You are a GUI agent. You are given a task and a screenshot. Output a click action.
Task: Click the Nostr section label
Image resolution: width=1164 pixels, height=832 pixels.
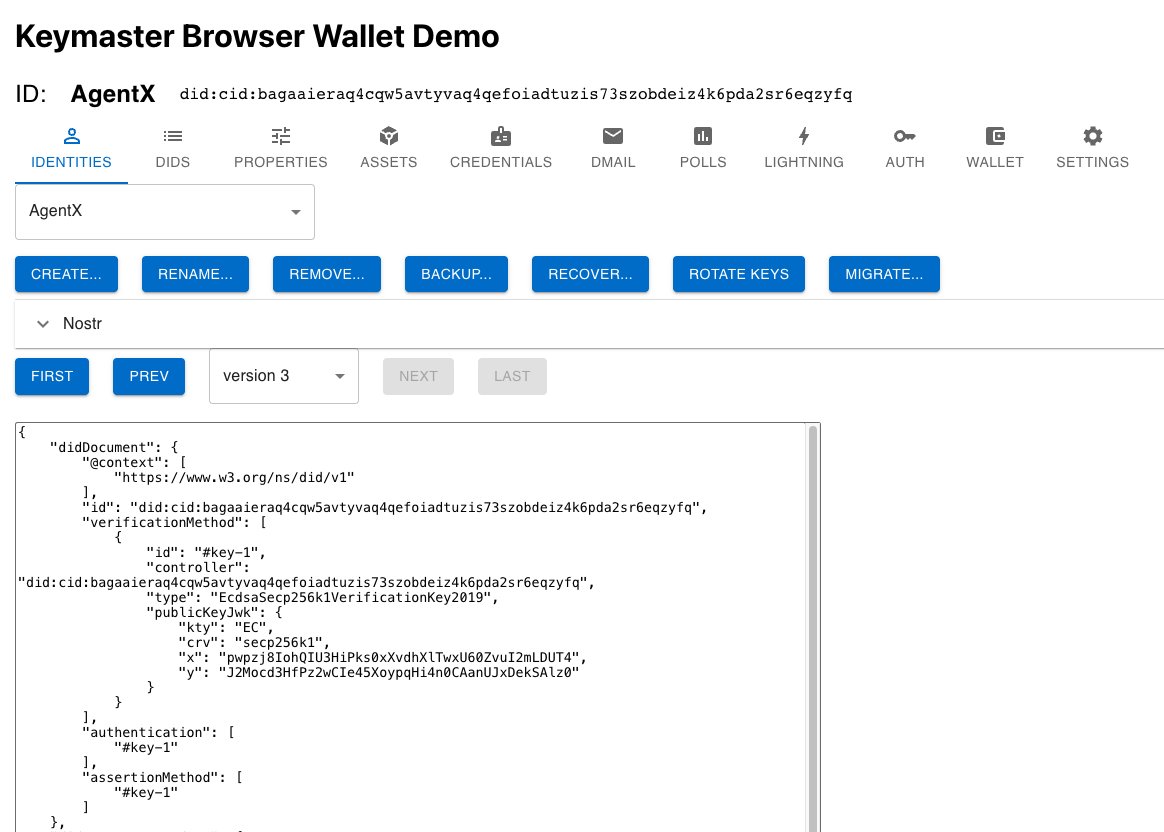pos(82,324)
